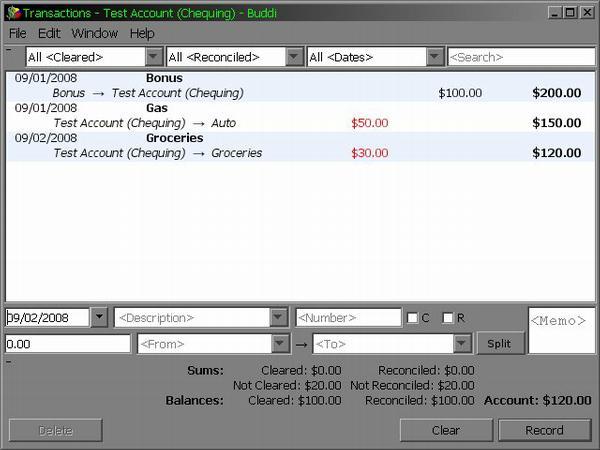
Task: Expand the All <Cleared> filter dropdown
Action: [x=154, y=57]
